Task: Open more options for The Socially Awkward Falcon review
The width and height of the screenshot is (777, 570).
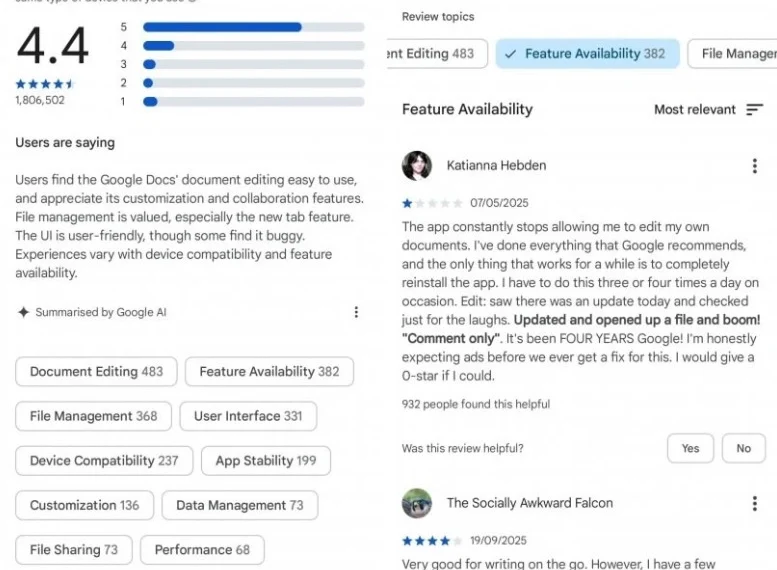Action: point(754,503)
